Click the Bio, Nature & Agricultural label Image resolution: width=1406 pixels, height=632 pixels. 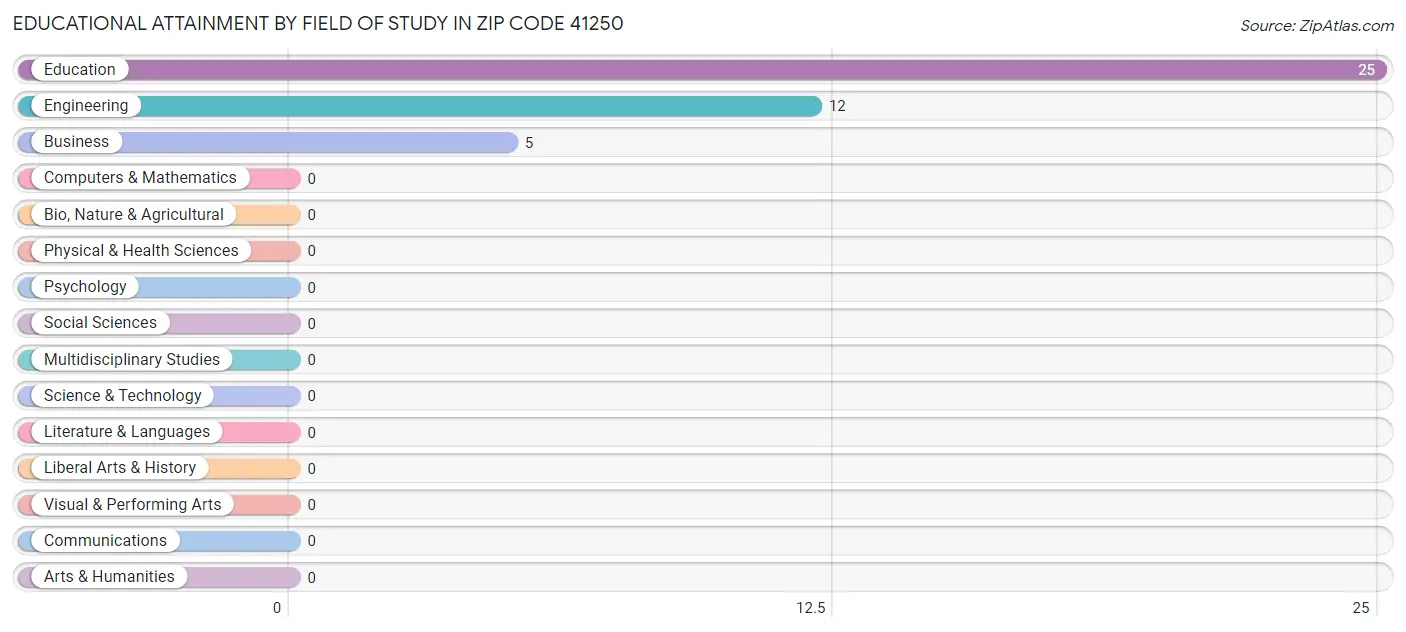point(134,214)
